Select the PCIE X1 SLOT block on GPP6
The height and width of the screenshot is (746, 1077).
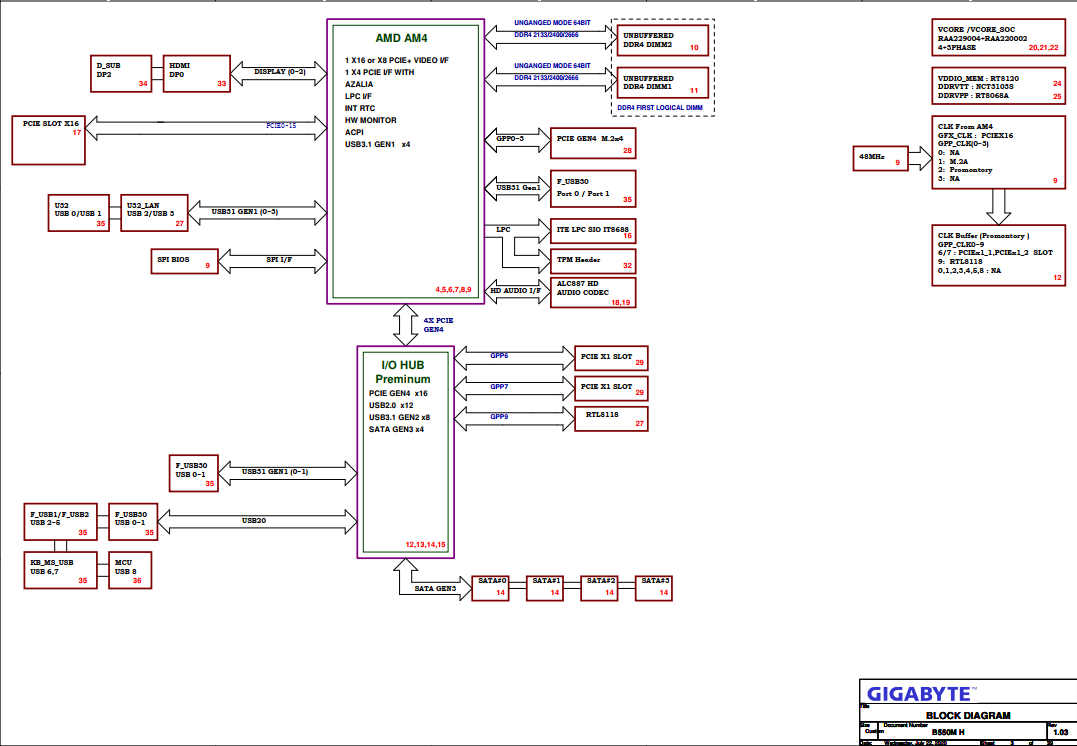click(x=611, y=359)
